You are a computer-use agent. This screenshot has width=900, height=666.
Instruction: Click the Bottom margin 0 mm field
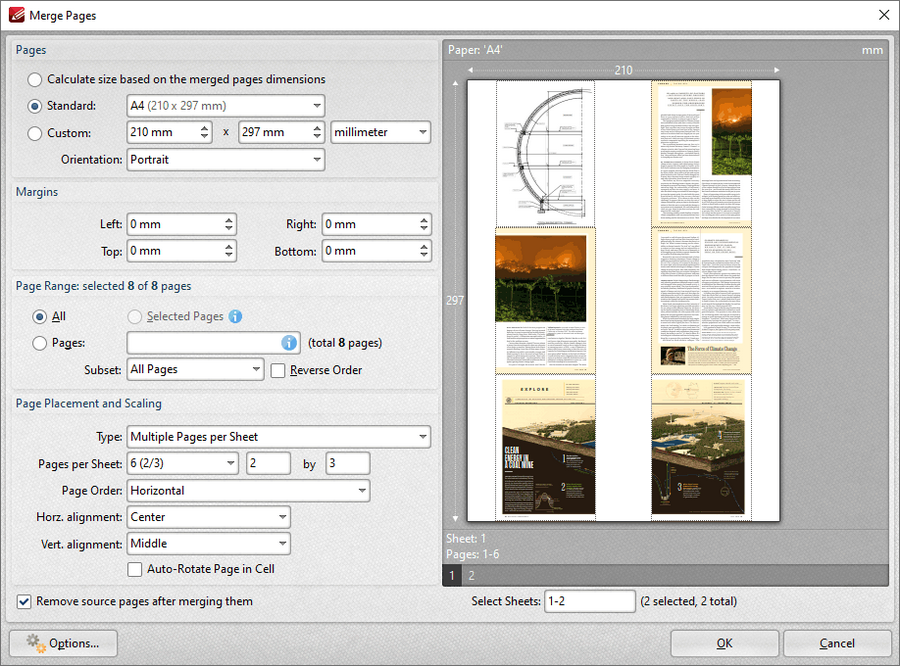(x=370, y=251)
